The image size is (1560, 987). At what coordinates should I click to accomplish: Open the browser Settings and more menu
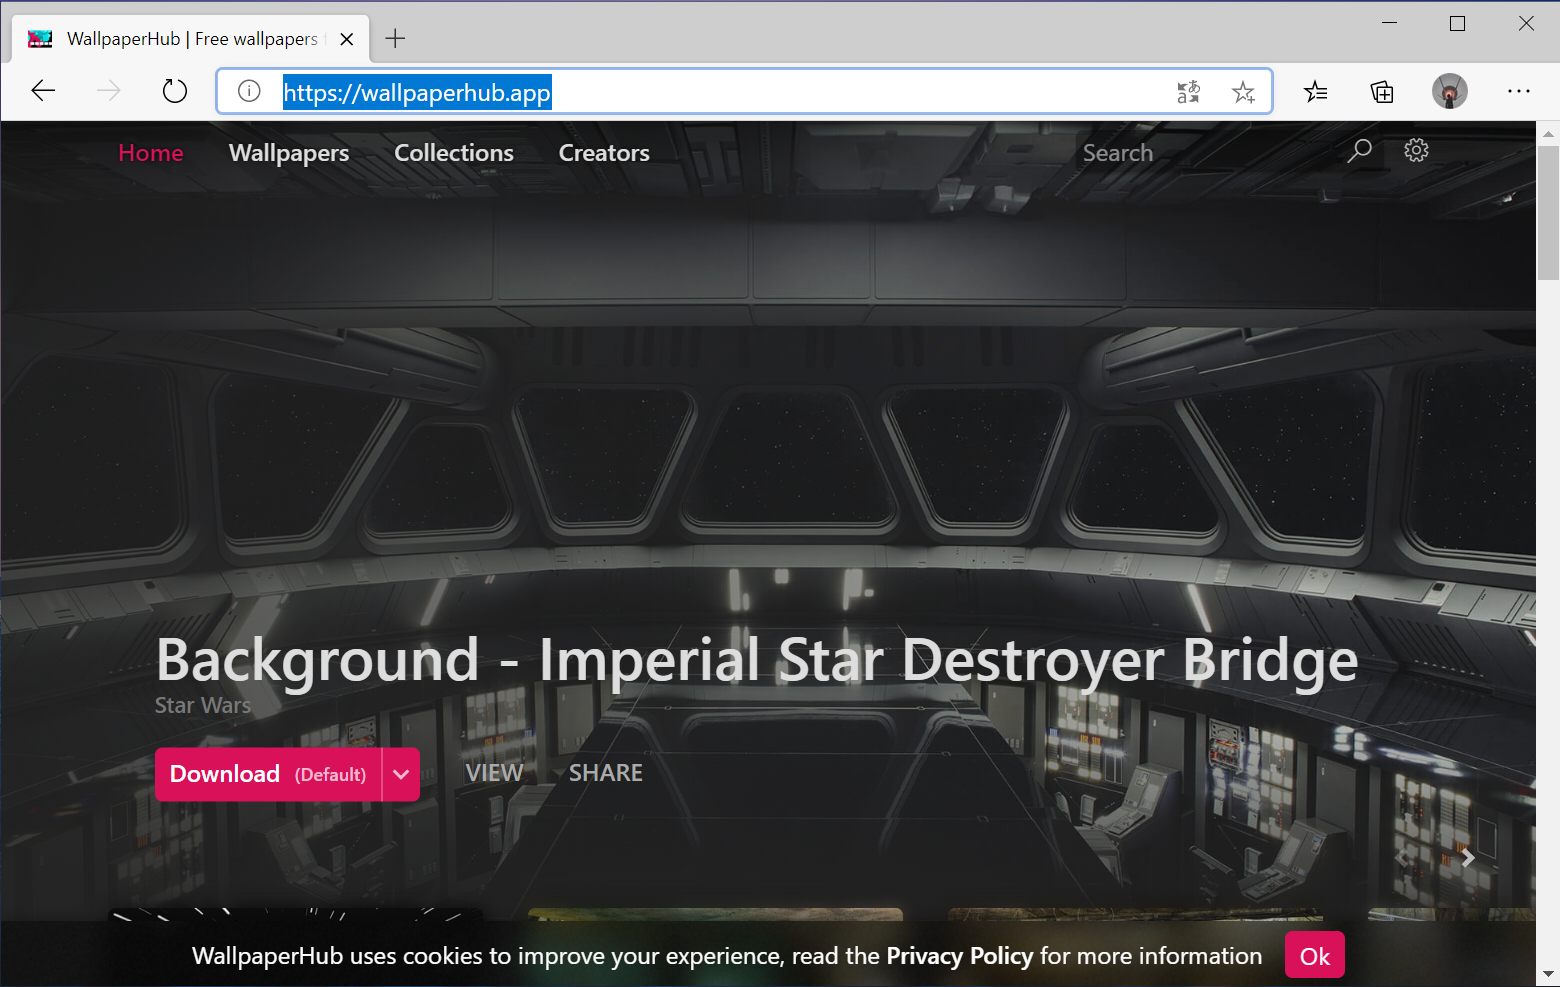(x=1519, y=91)
